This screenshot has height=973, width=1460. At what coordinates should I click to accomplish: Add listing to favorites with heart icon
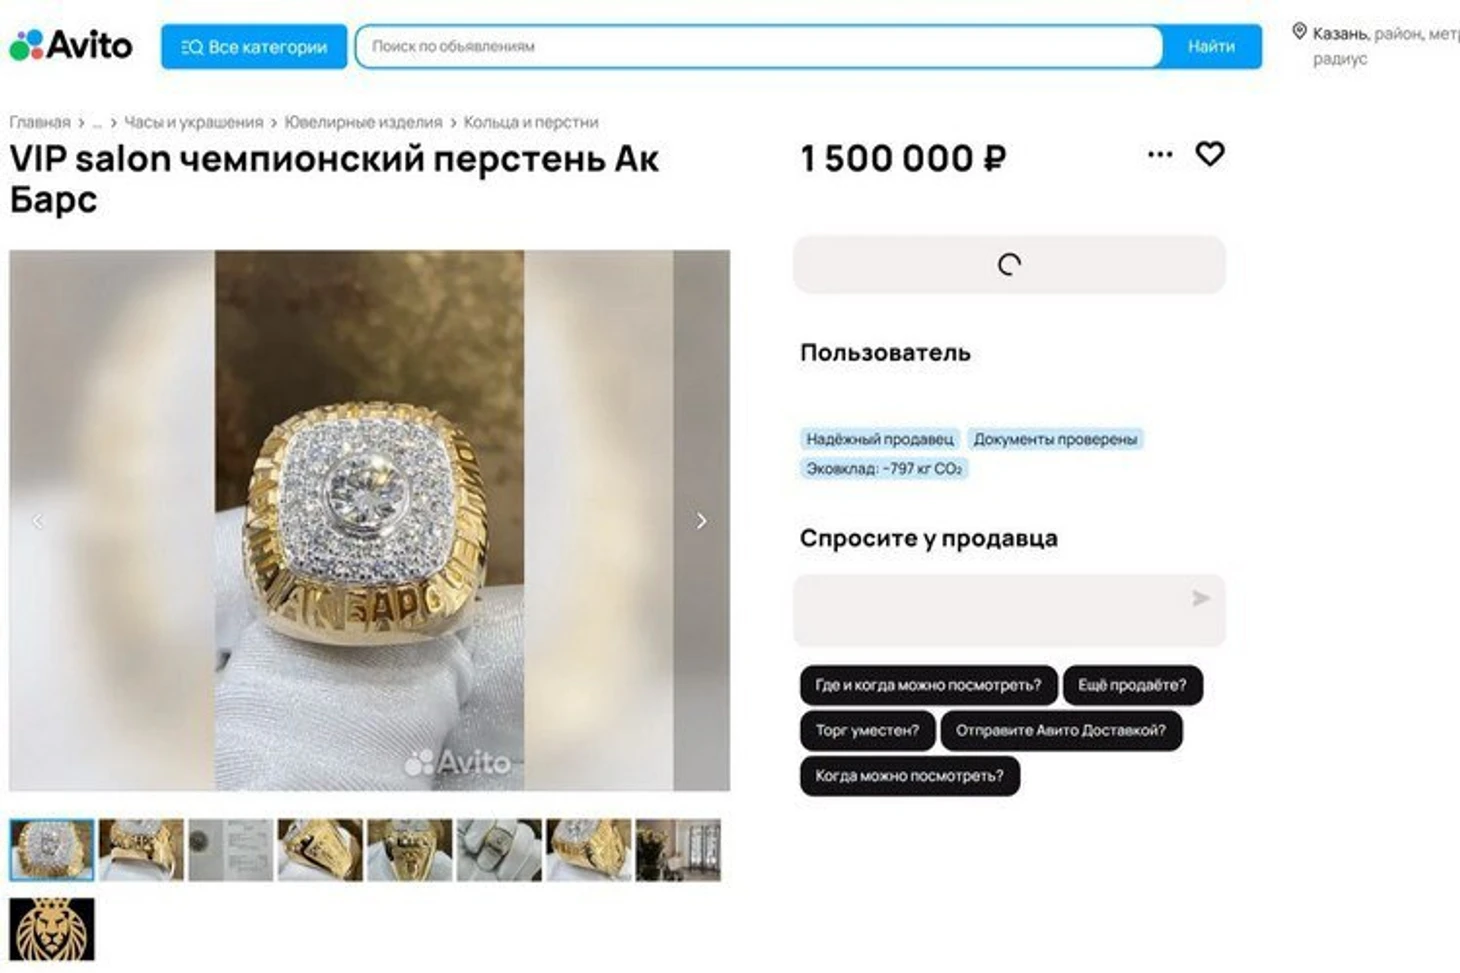pyautogui.click(x=1210, y=154)
